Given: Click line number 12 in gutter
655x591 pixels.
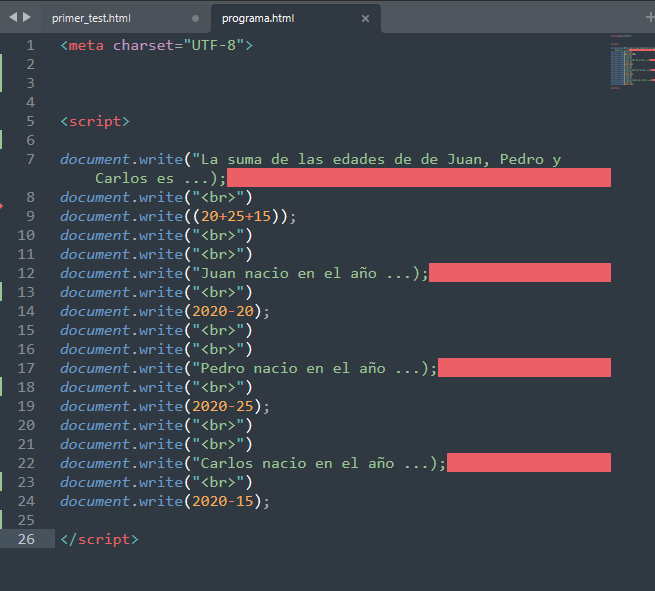Looking at the screenshot, I should click(x=26, y=273).
